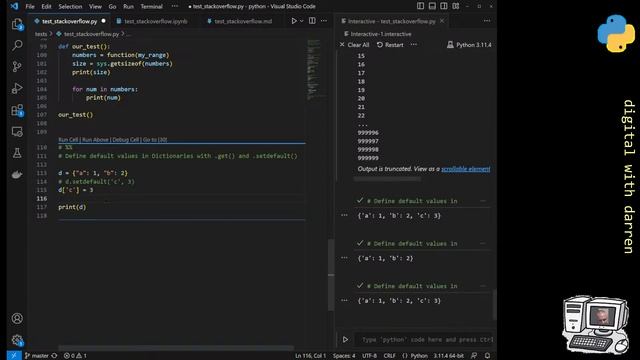Open output ellipsis for {'a': 1, 'b': 2}
Viewport: 640px width, 360px height.
[344, 258]
